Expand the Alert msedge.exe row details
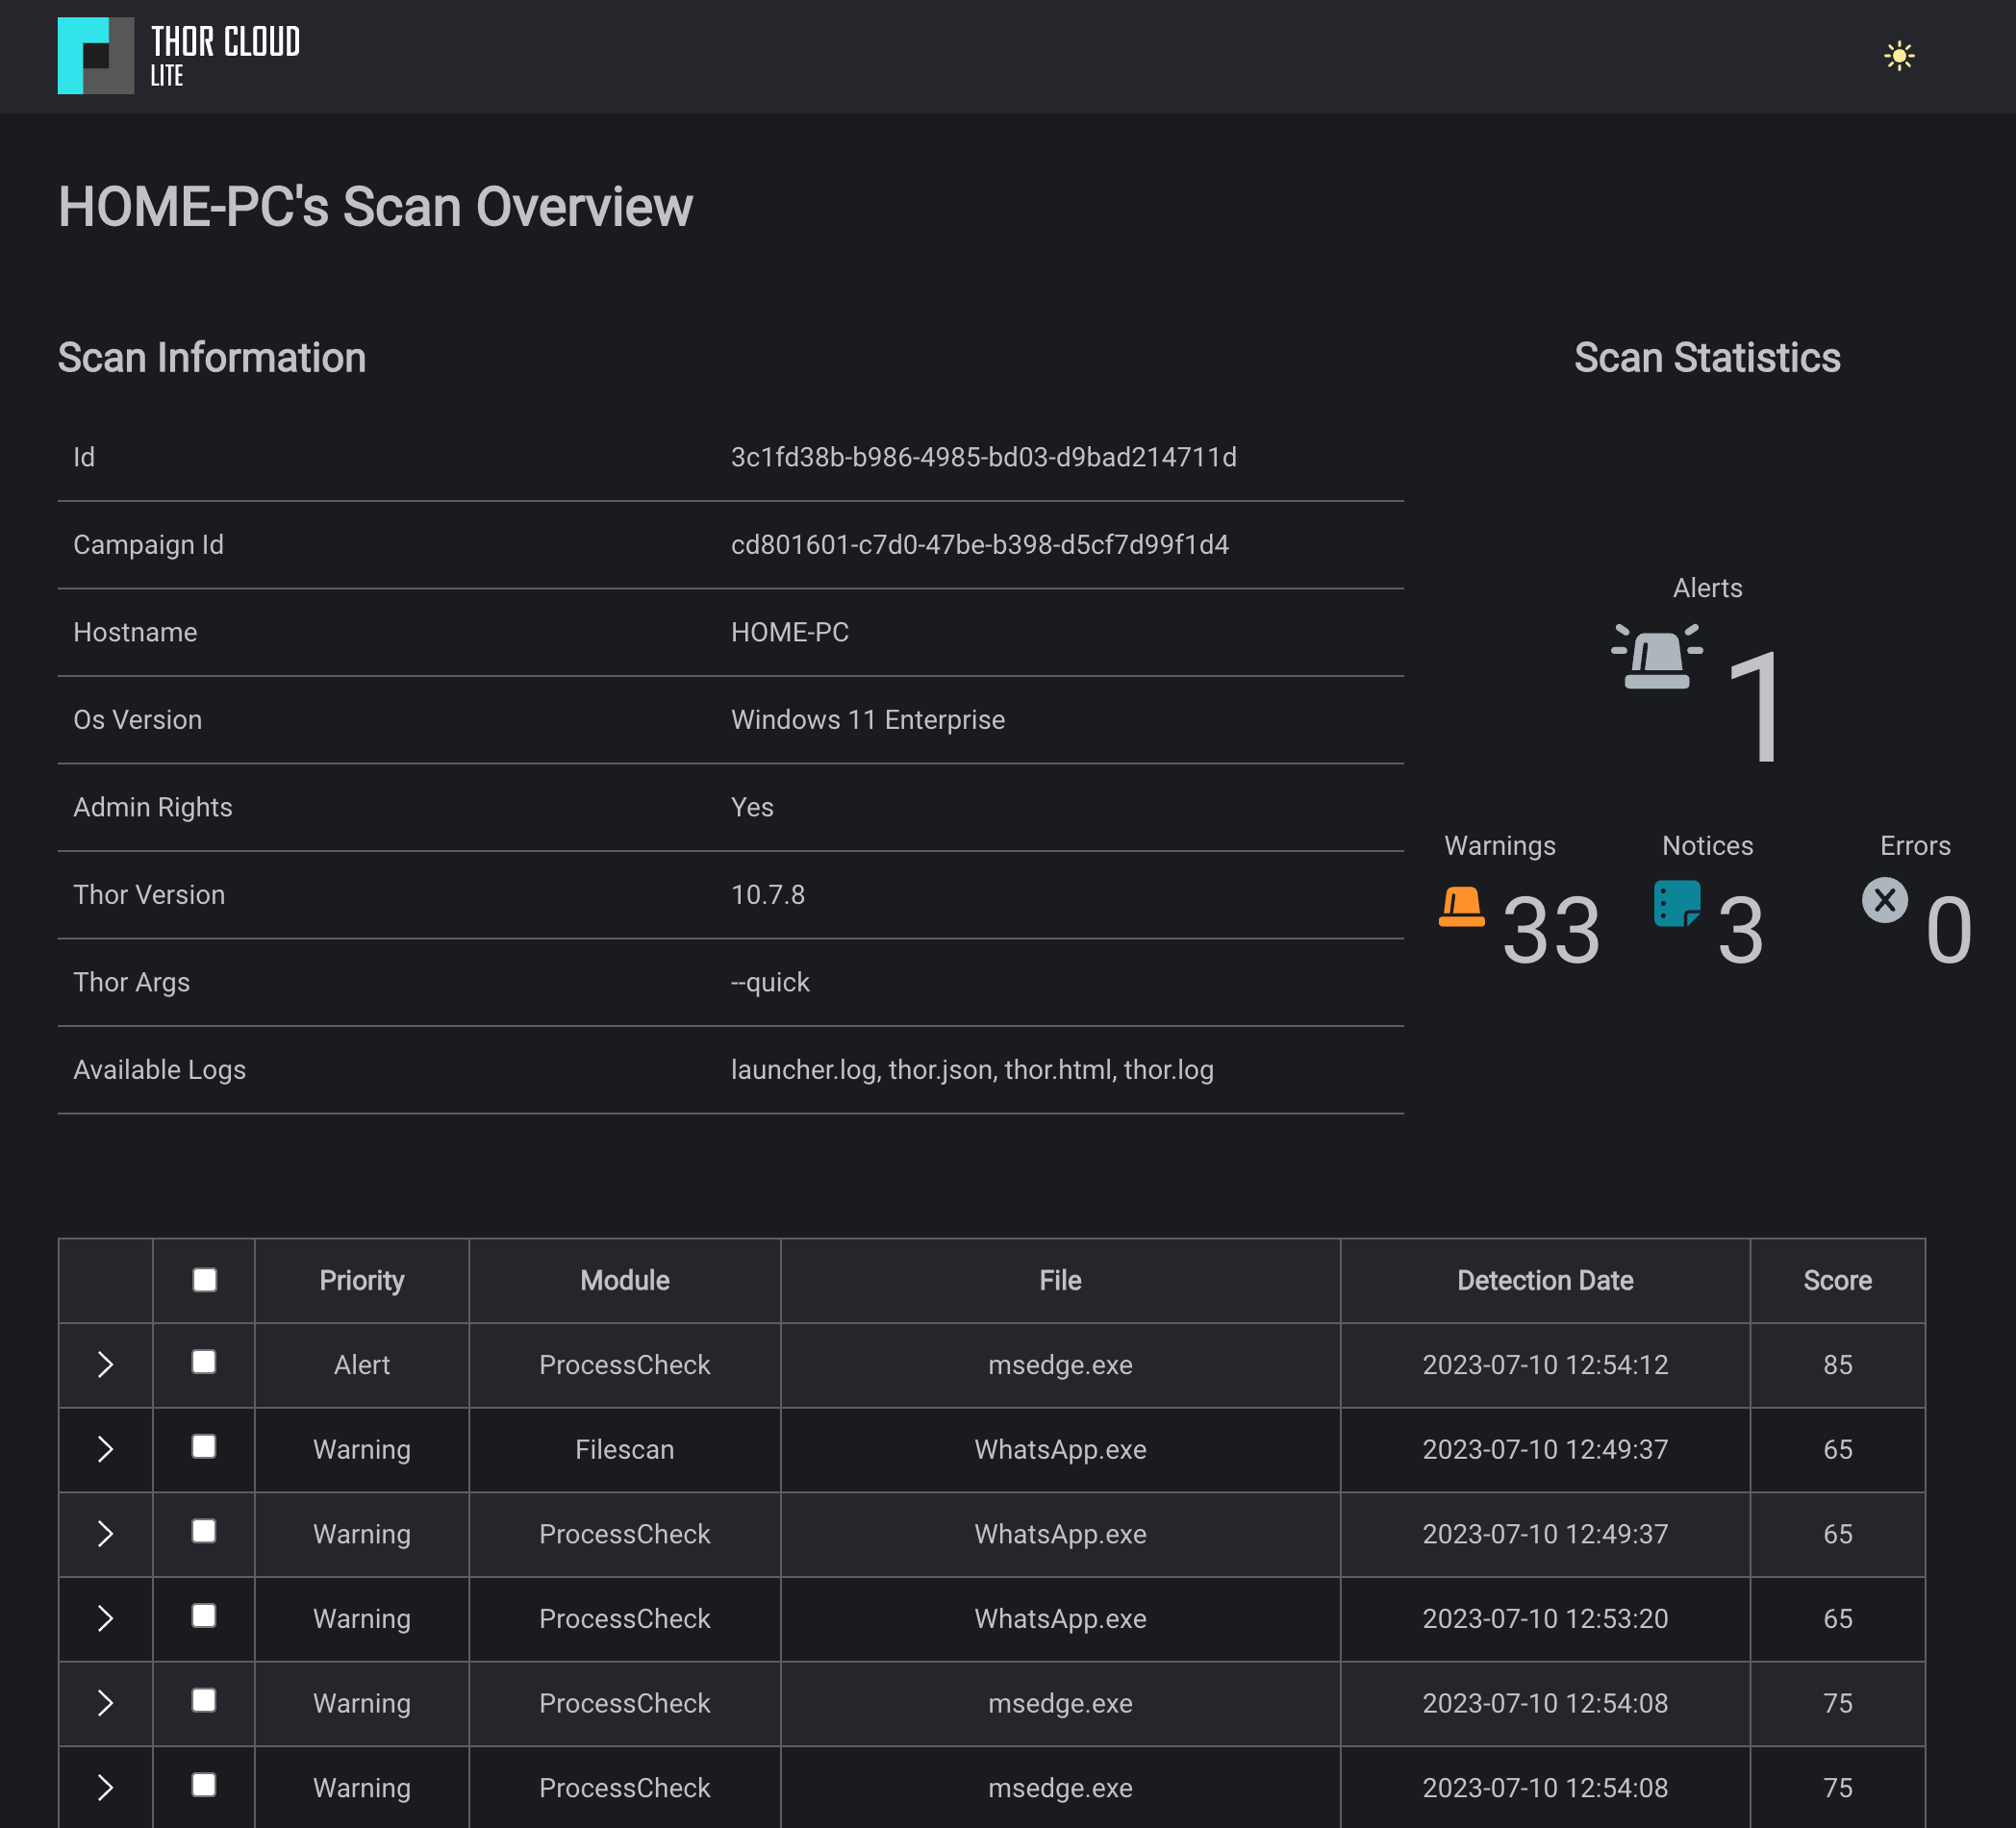This screenshot has height=1828, width=2016. pyautogui.click(x=106, y=1365)
